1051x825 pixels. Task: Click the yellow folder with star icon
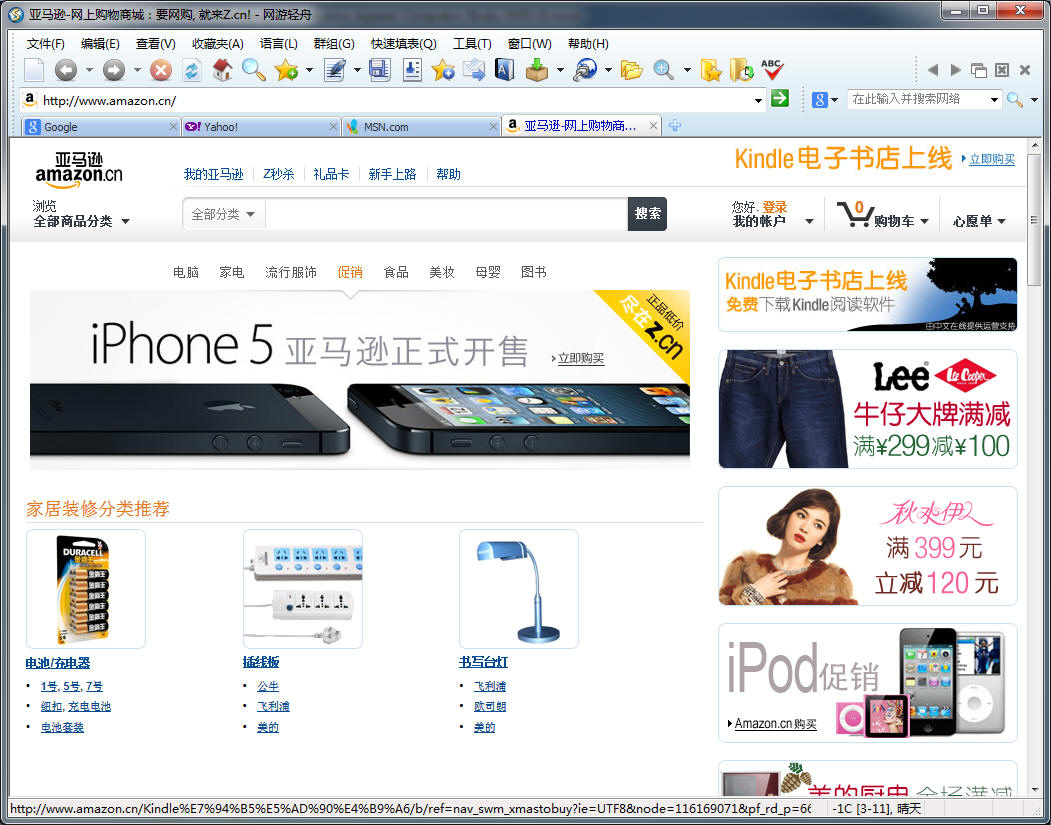[x=710, y=70]
